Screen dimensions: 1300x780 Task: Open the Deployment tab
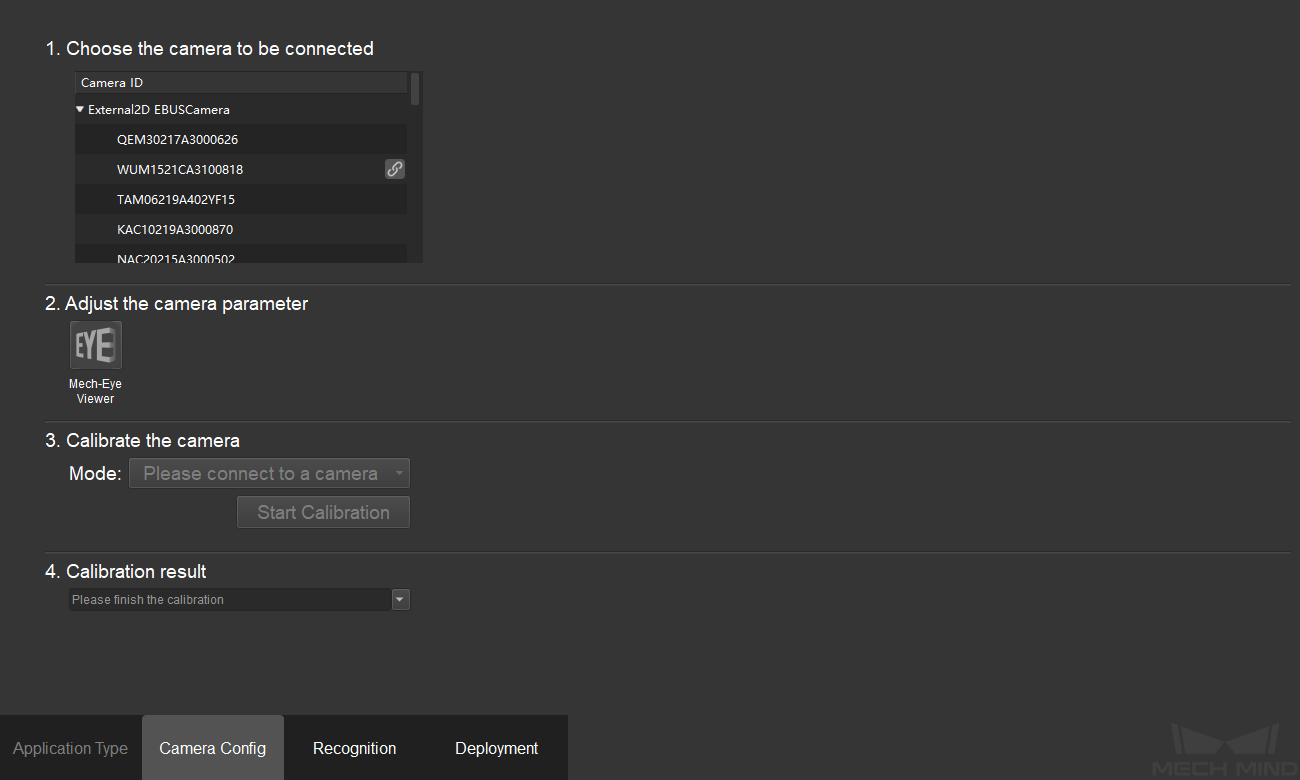(x=497, y=748)
